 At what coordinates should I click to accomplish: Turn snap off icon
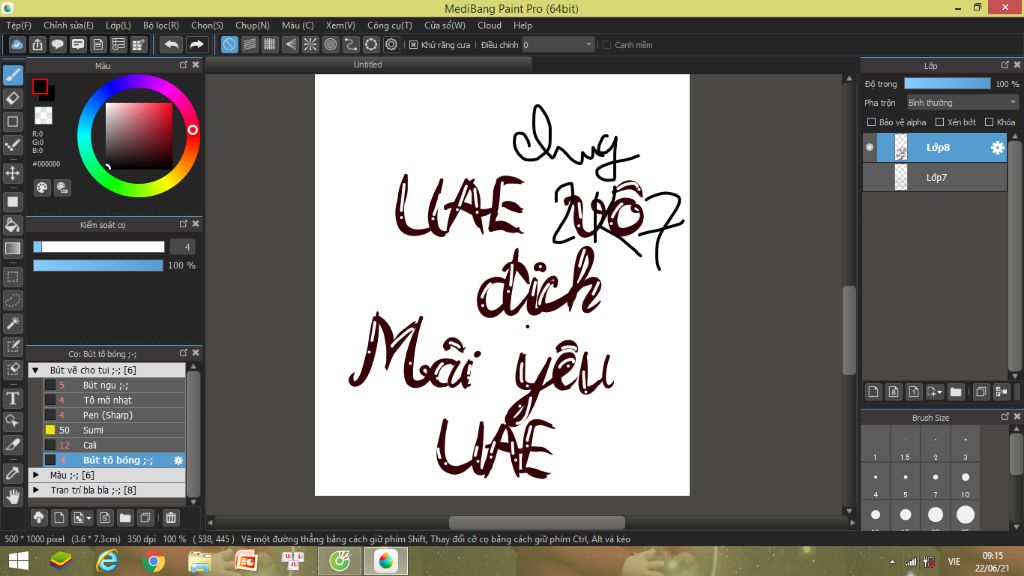coord(229,44)
